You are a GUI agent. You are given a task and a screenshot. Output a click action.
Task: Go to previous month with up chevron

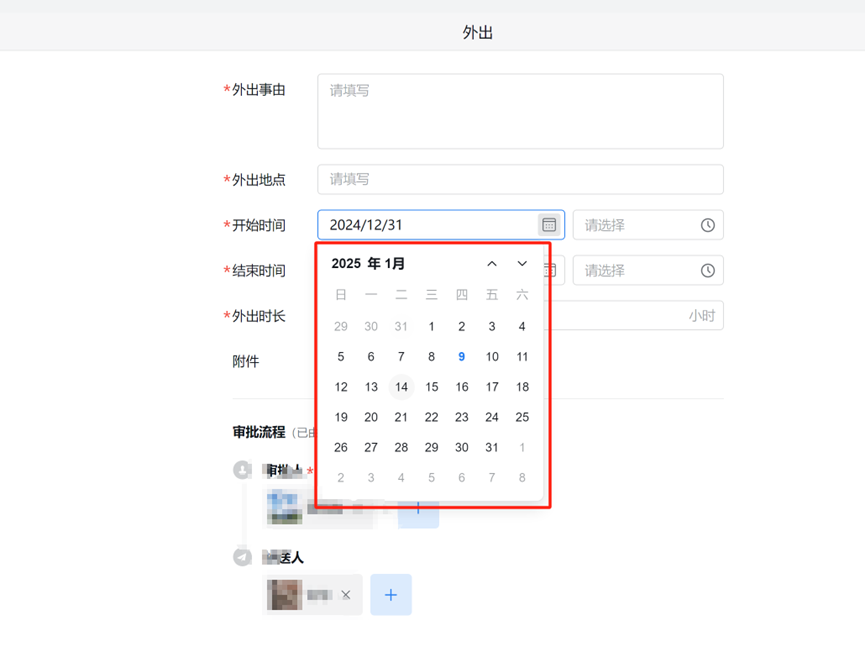pyautogui.click(x=492, y=264)
